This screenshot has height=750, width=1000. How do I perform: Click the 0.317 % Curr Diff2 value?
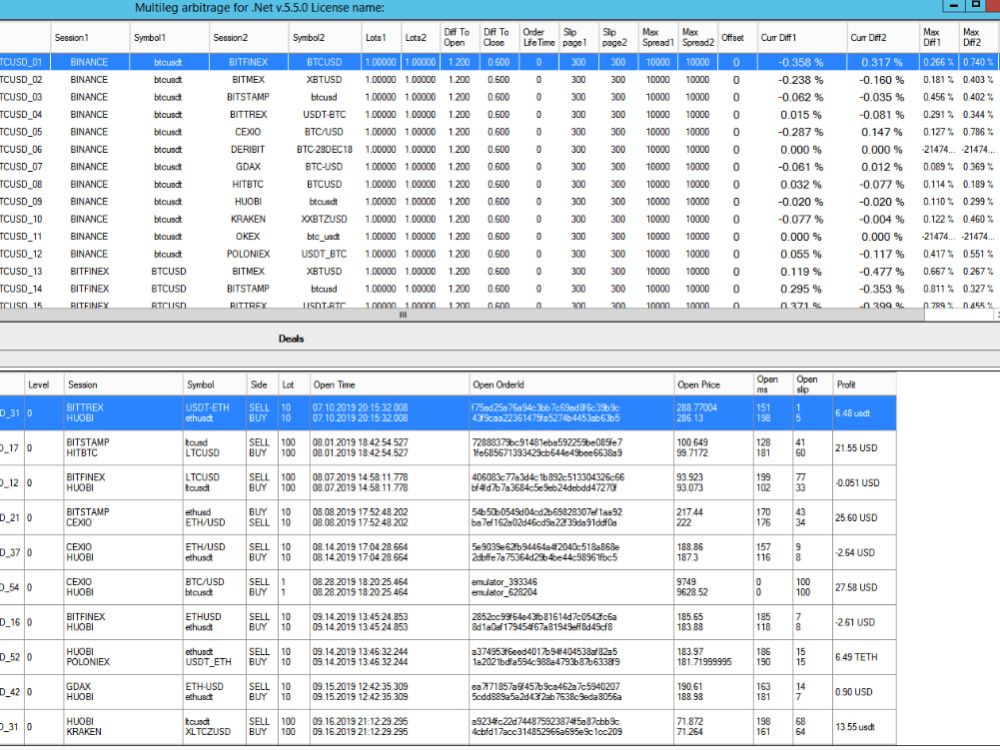pyautogui.click(x=883, y=62)
